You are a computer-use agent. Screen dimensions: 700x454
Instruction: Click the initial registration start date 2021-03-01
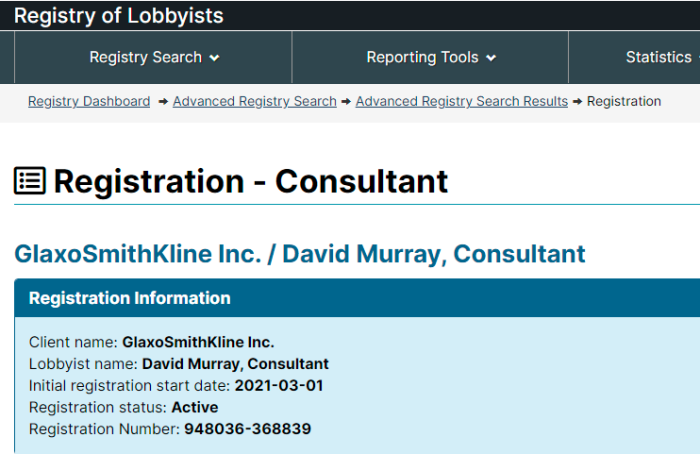[x=279, y=386]
